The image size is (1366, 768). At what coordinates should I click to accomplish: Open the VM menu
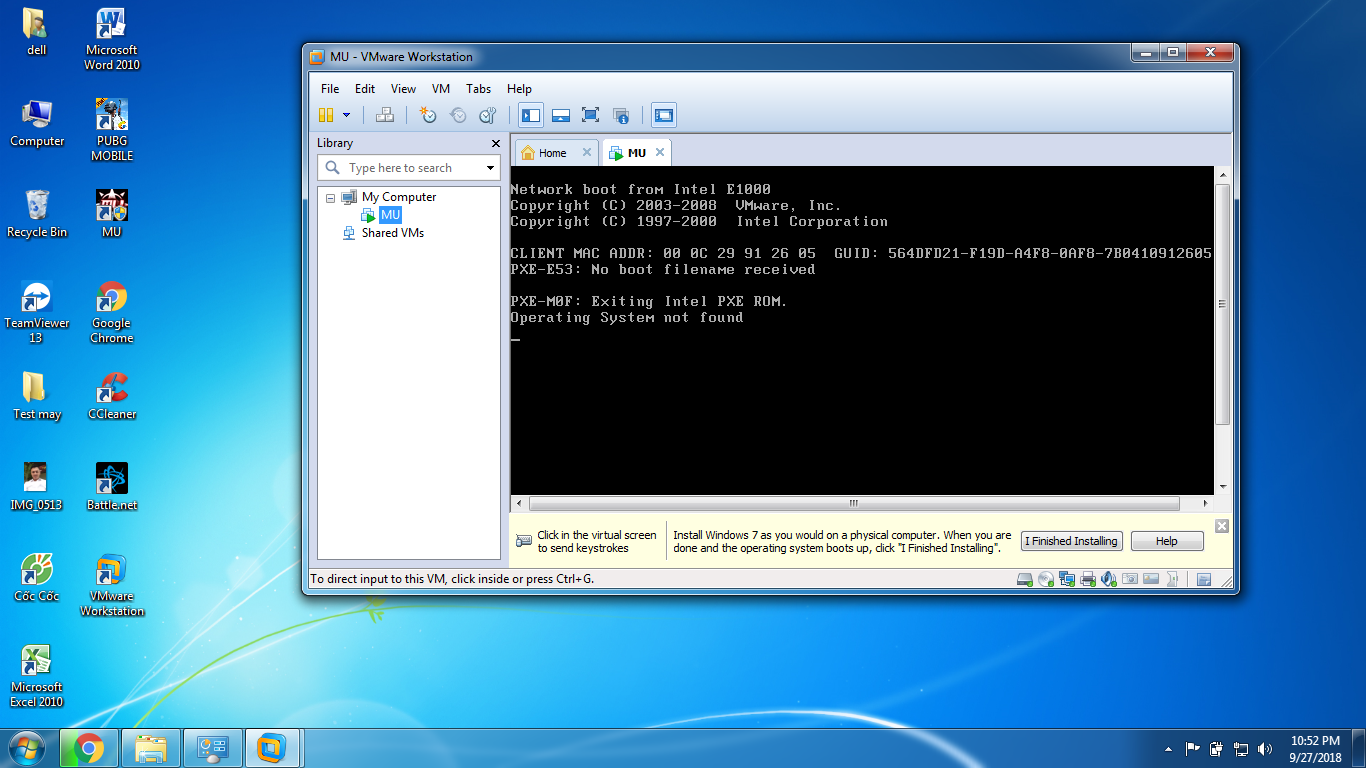pyautogui.click(x=441, y=89)
